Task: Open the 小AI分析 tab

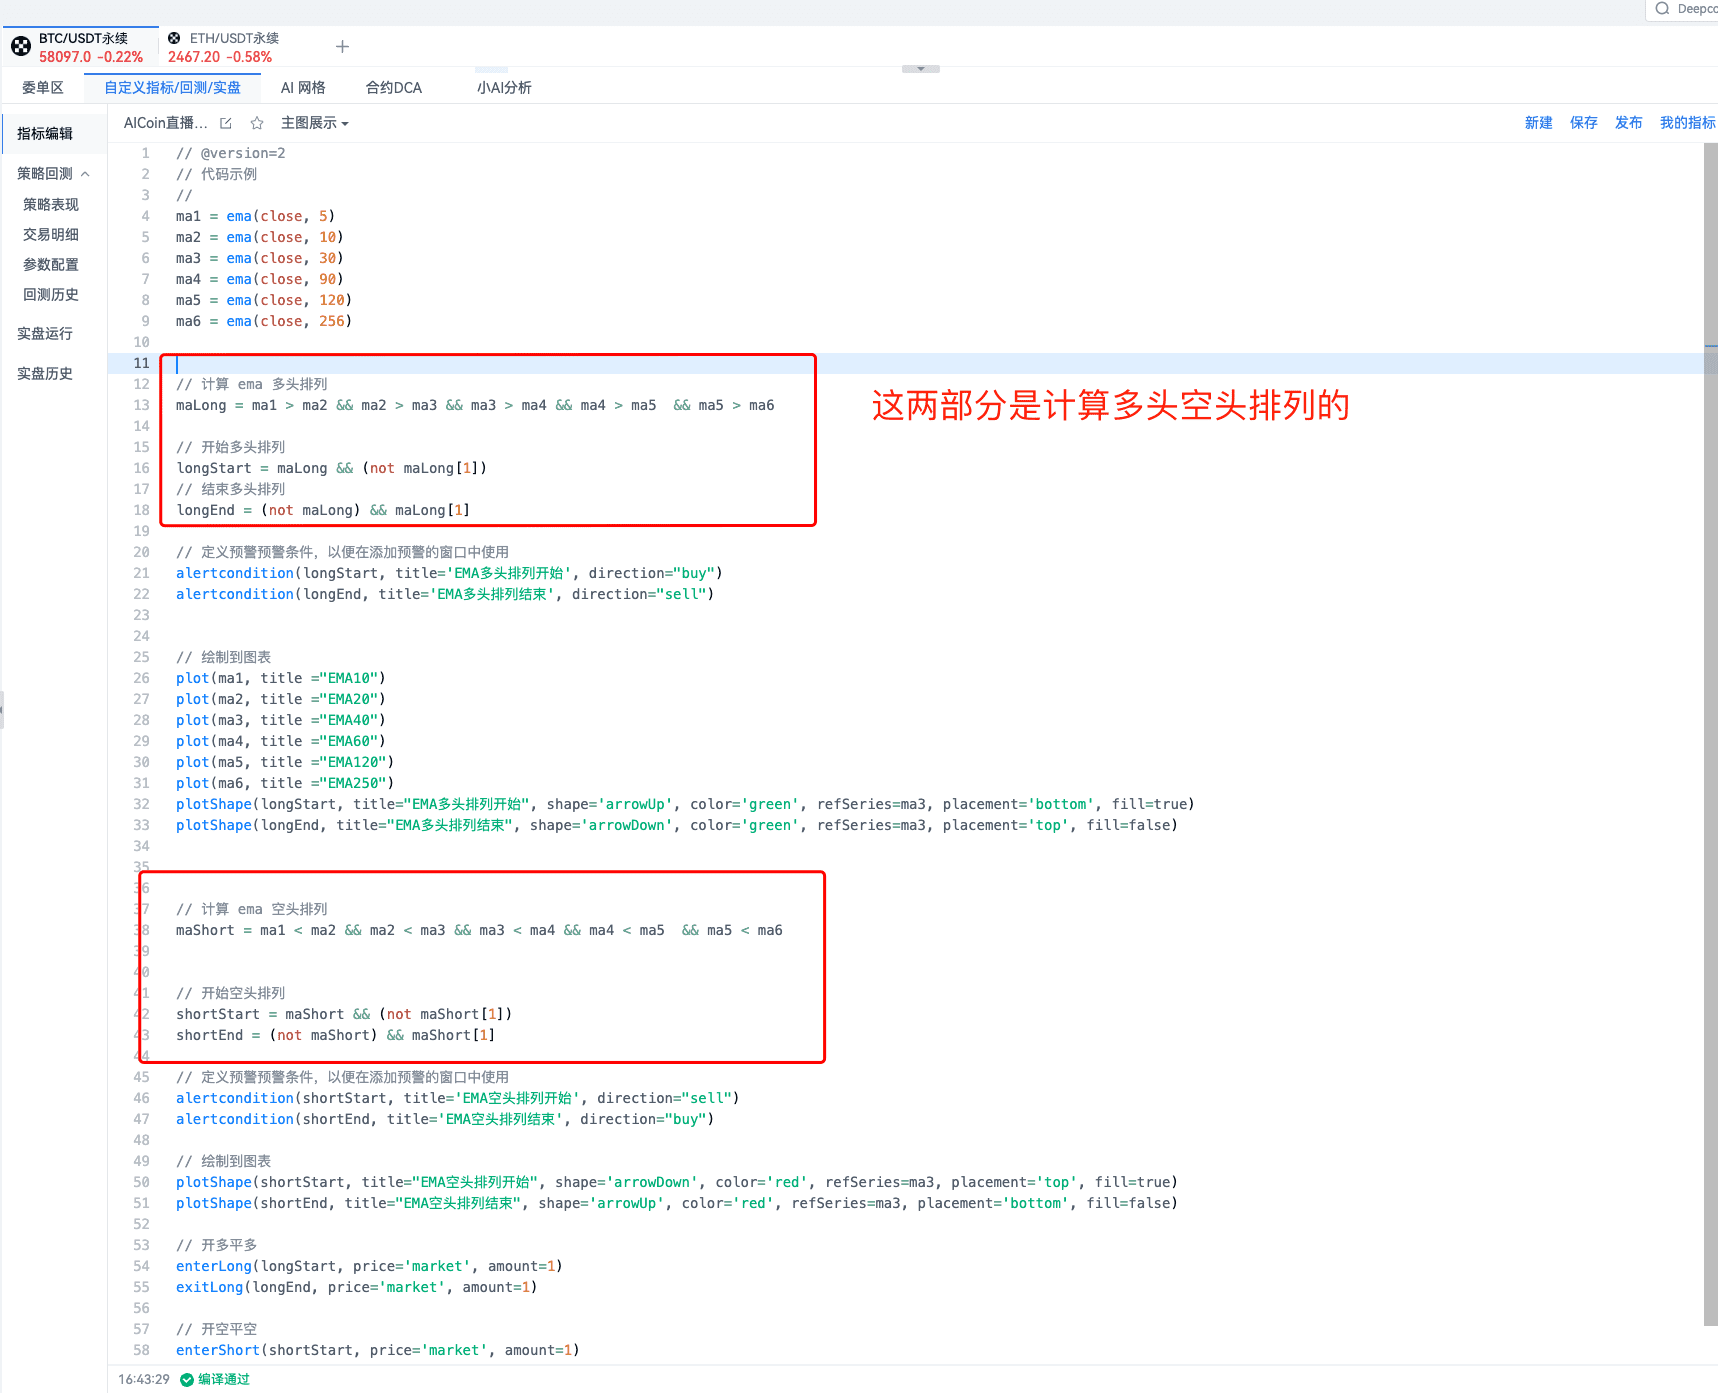Action: 504,88
